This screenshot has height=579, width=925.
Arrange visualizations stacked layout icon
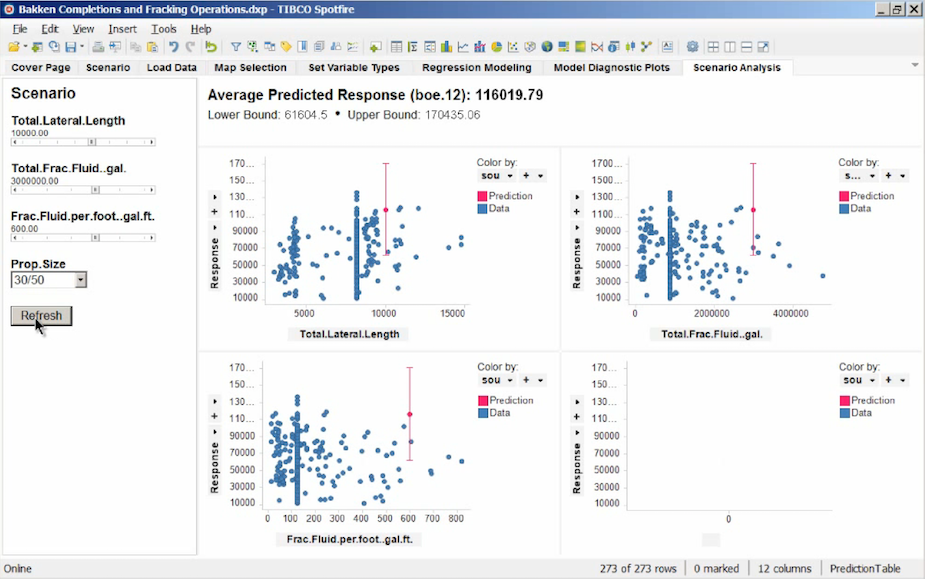click(746, 47)
